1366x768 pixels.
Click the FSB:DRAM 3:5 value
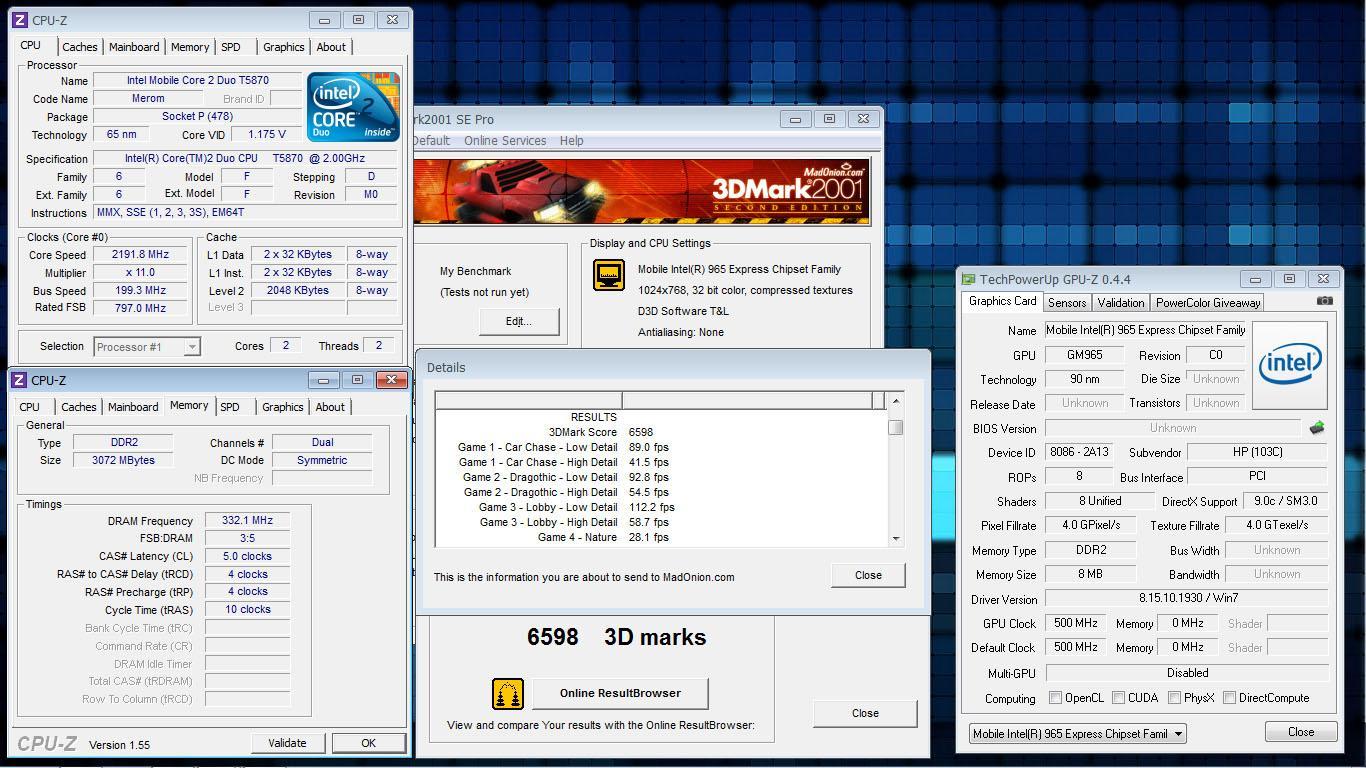pos(248,538)
